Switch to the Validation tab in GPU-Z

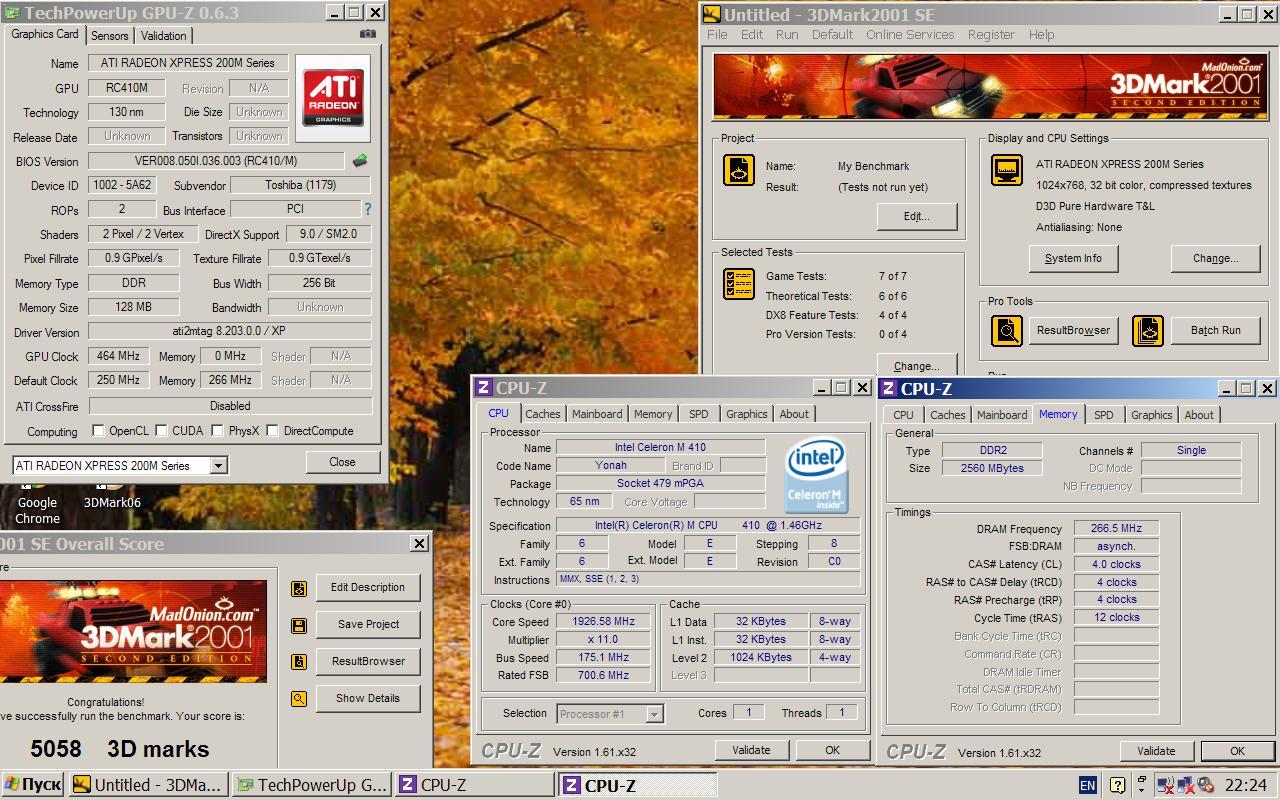[x=163, y=35]
